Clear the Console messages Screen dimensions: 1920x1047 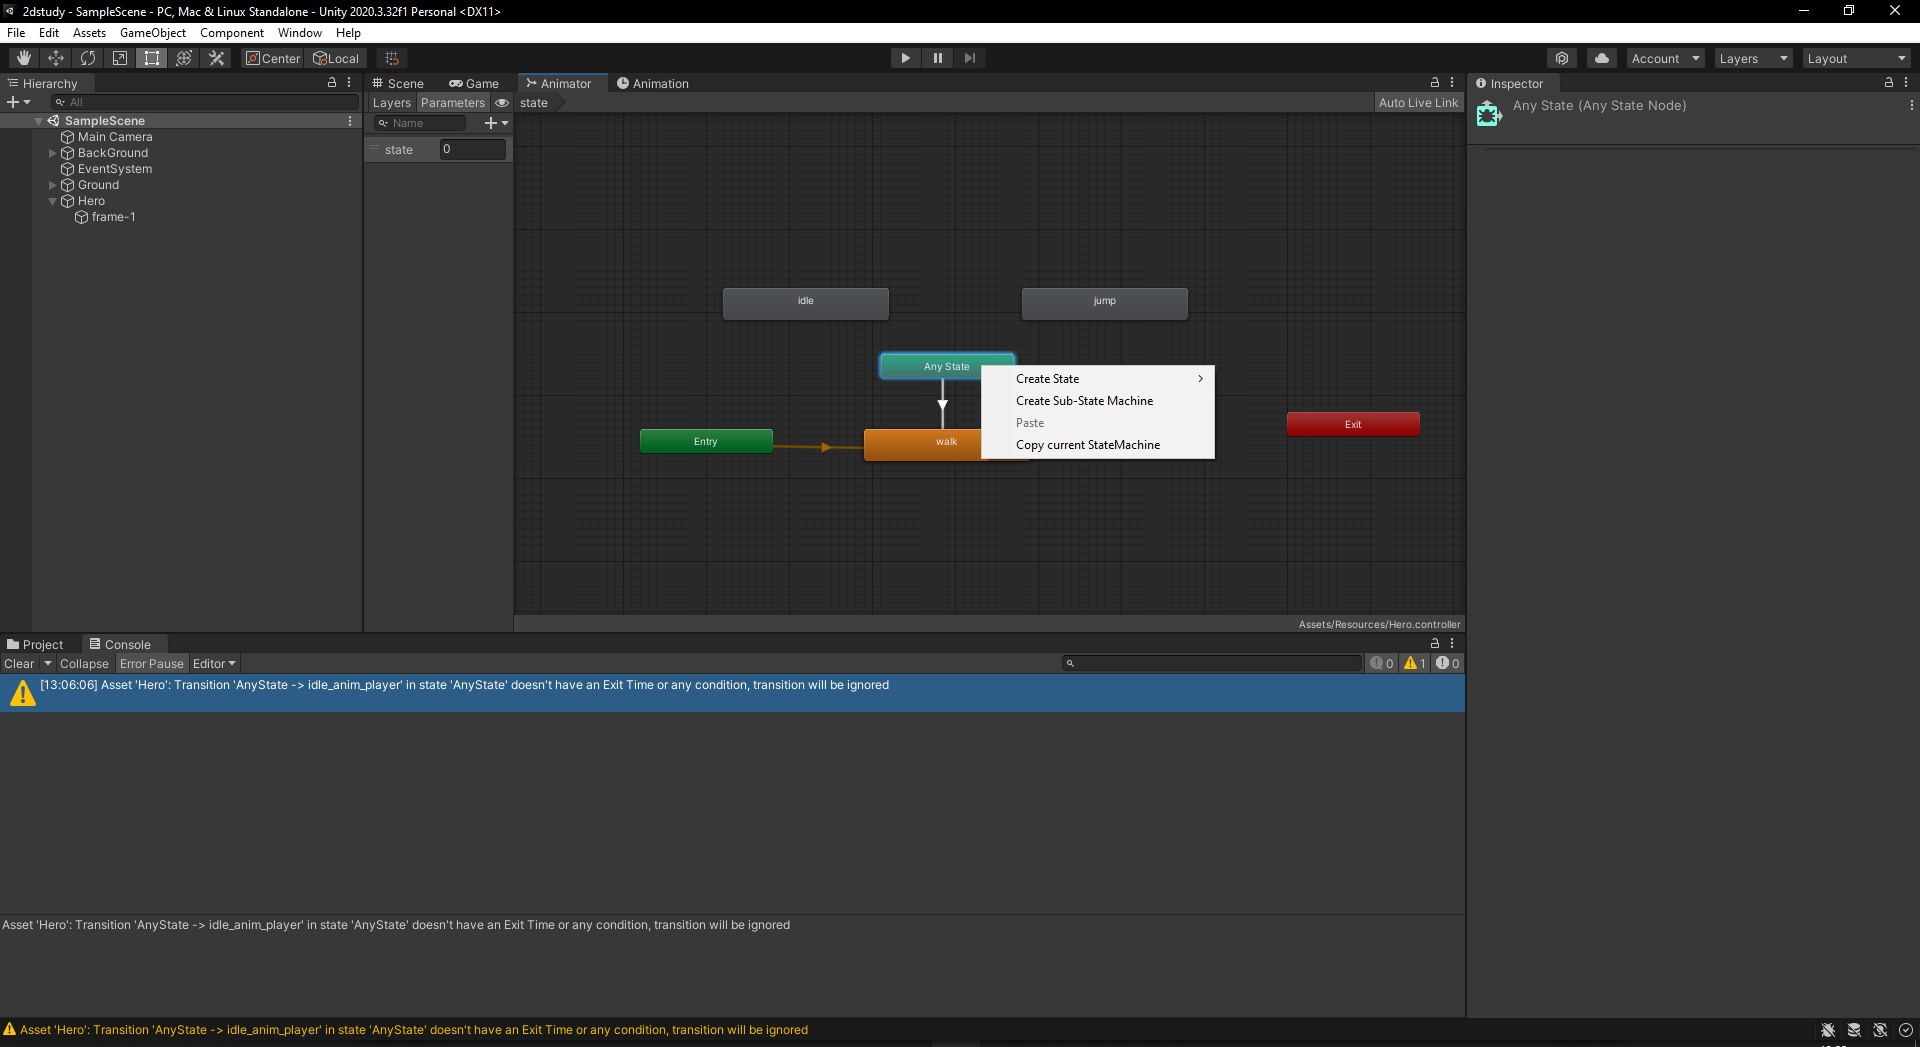point(18,663)
